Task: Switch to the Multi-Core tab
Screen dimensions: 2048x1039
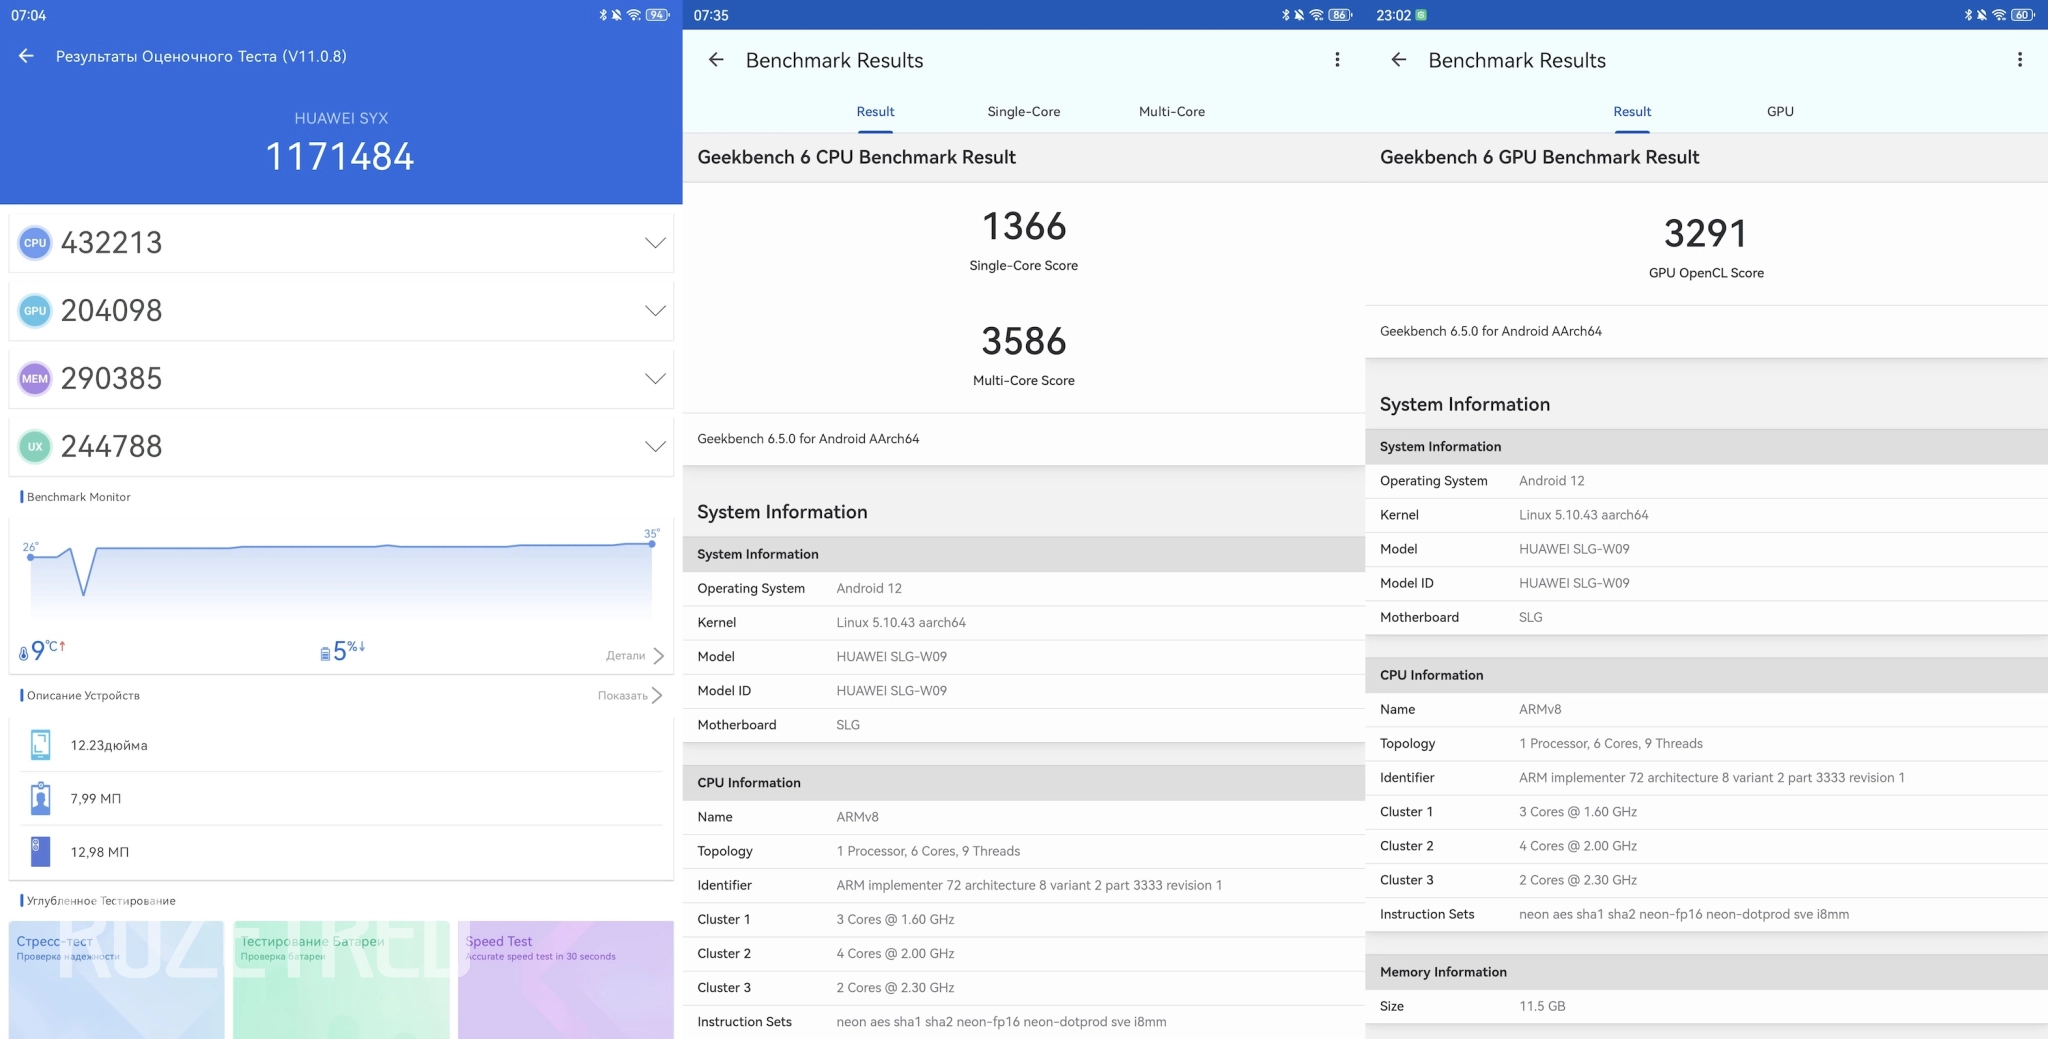Action: [x=1171, y=112]
